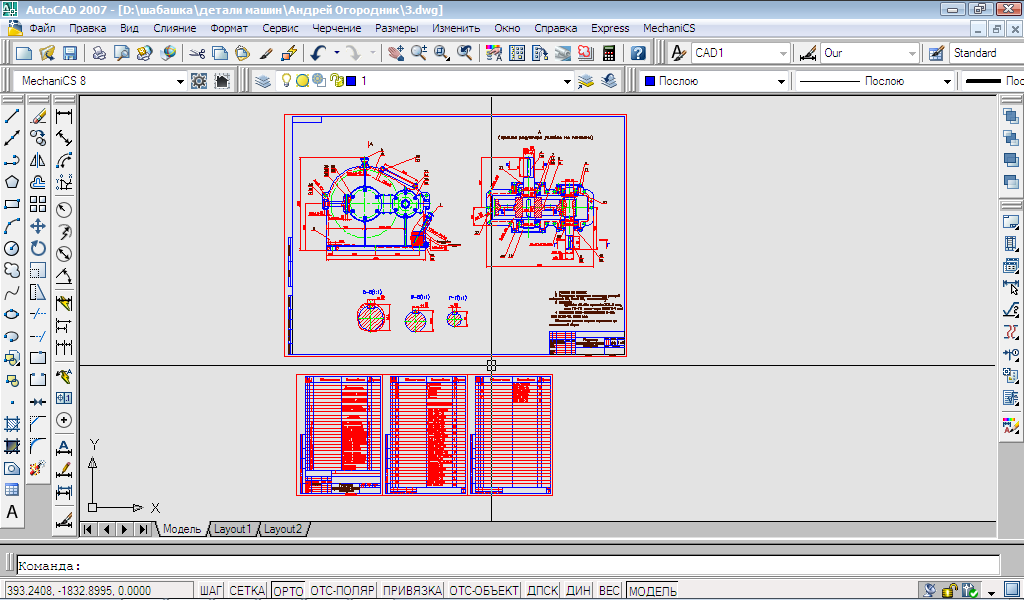1024x600 pixels.
Task: Toggle the layer lock padlock icon
Action: [x=336, y=80]
